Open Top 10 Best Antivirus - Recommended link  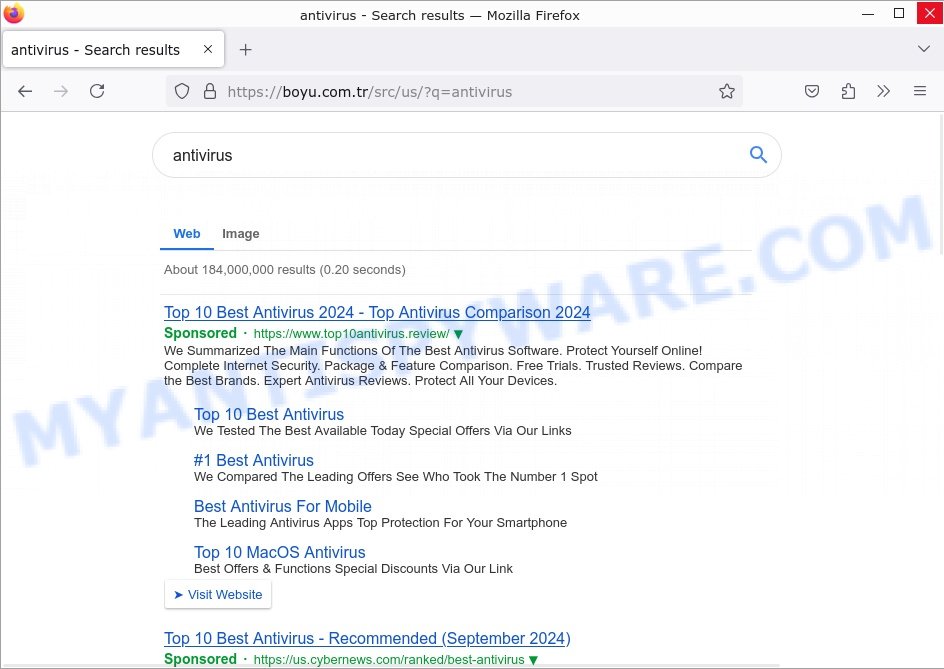pos(367,638)
